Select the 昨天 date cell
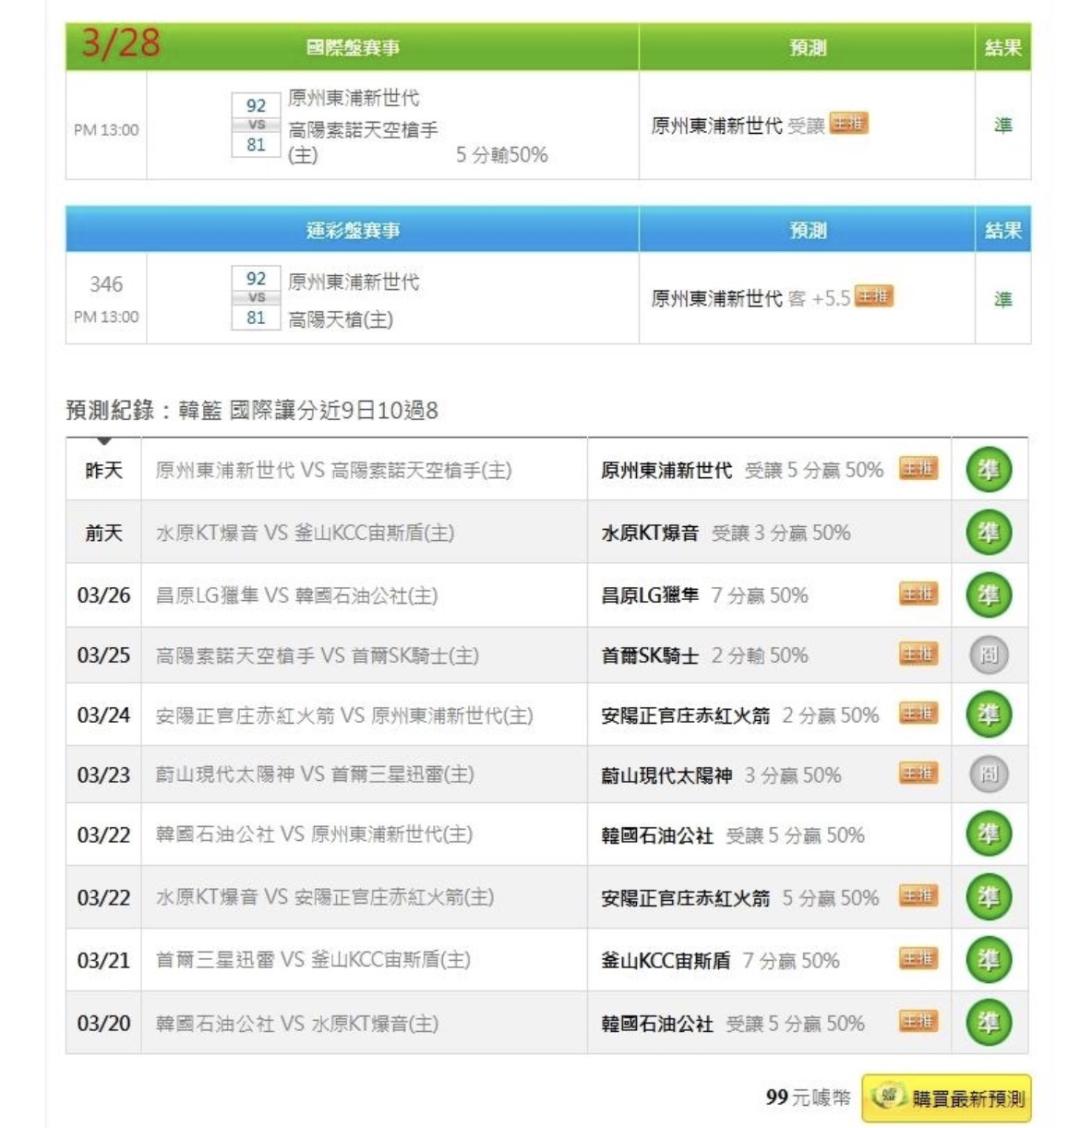The image size is (1080, 1128). tap(104, 470)
